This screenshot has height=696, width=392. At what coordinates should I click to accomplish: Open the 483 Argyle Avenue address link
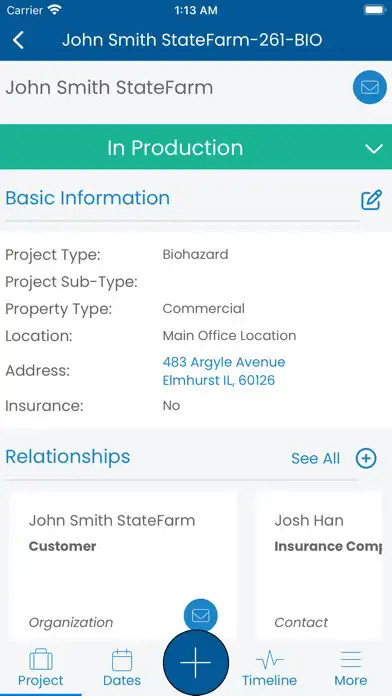[x=224, y=362]
